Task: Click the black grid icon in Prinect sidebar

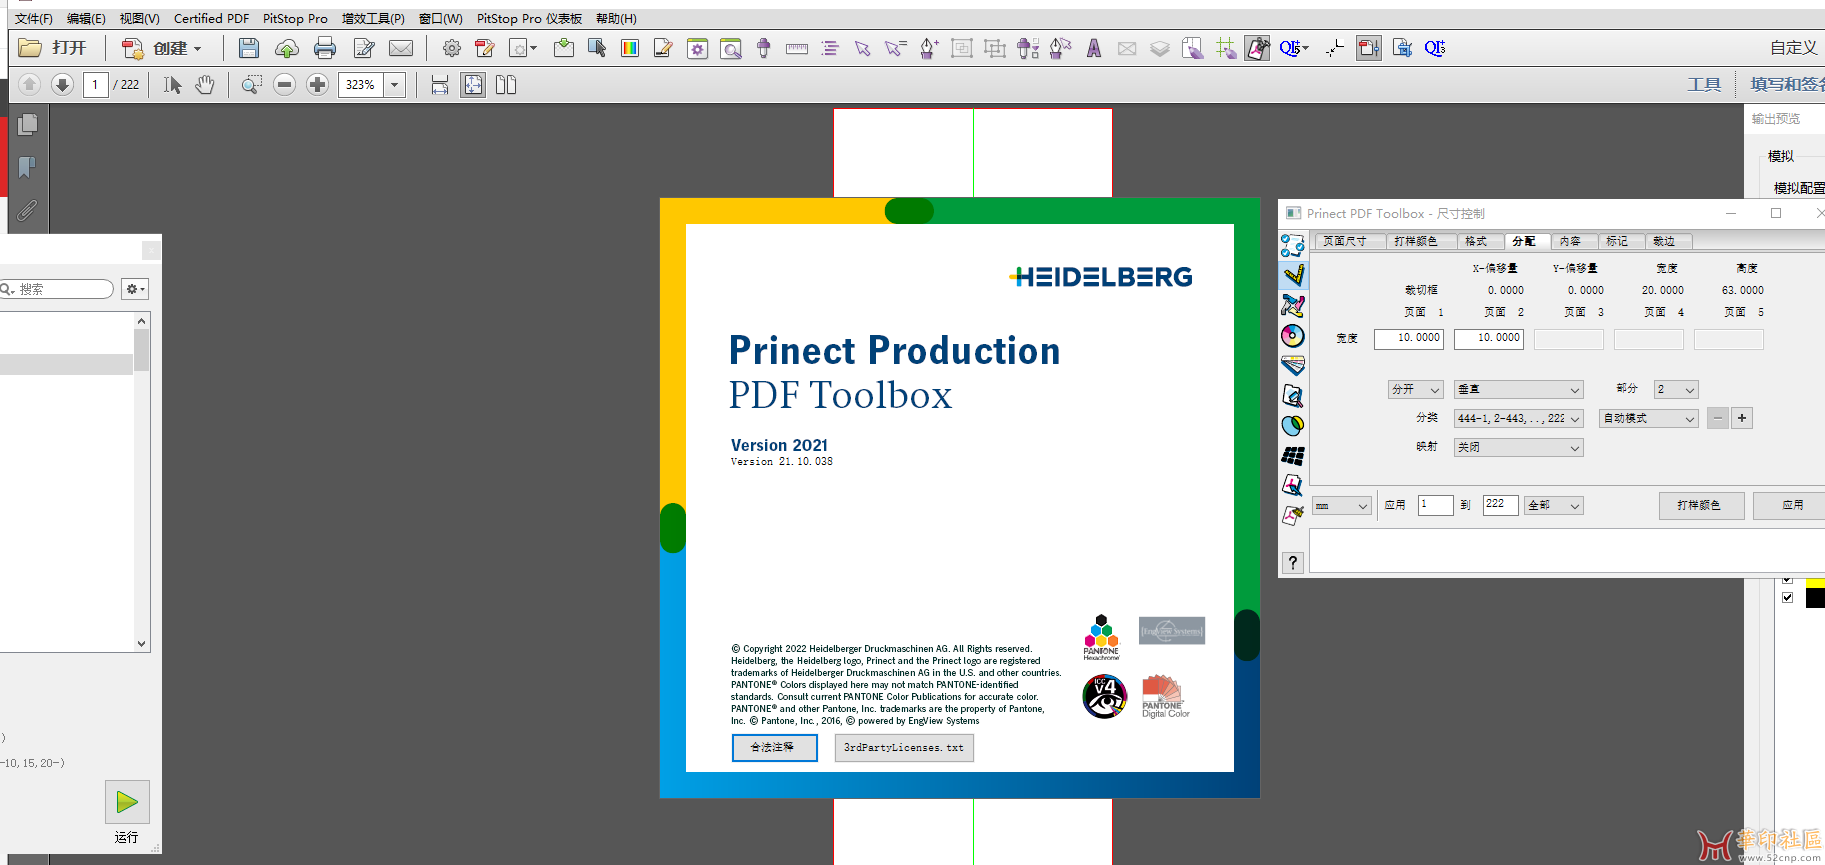Action: [1293, 456]
